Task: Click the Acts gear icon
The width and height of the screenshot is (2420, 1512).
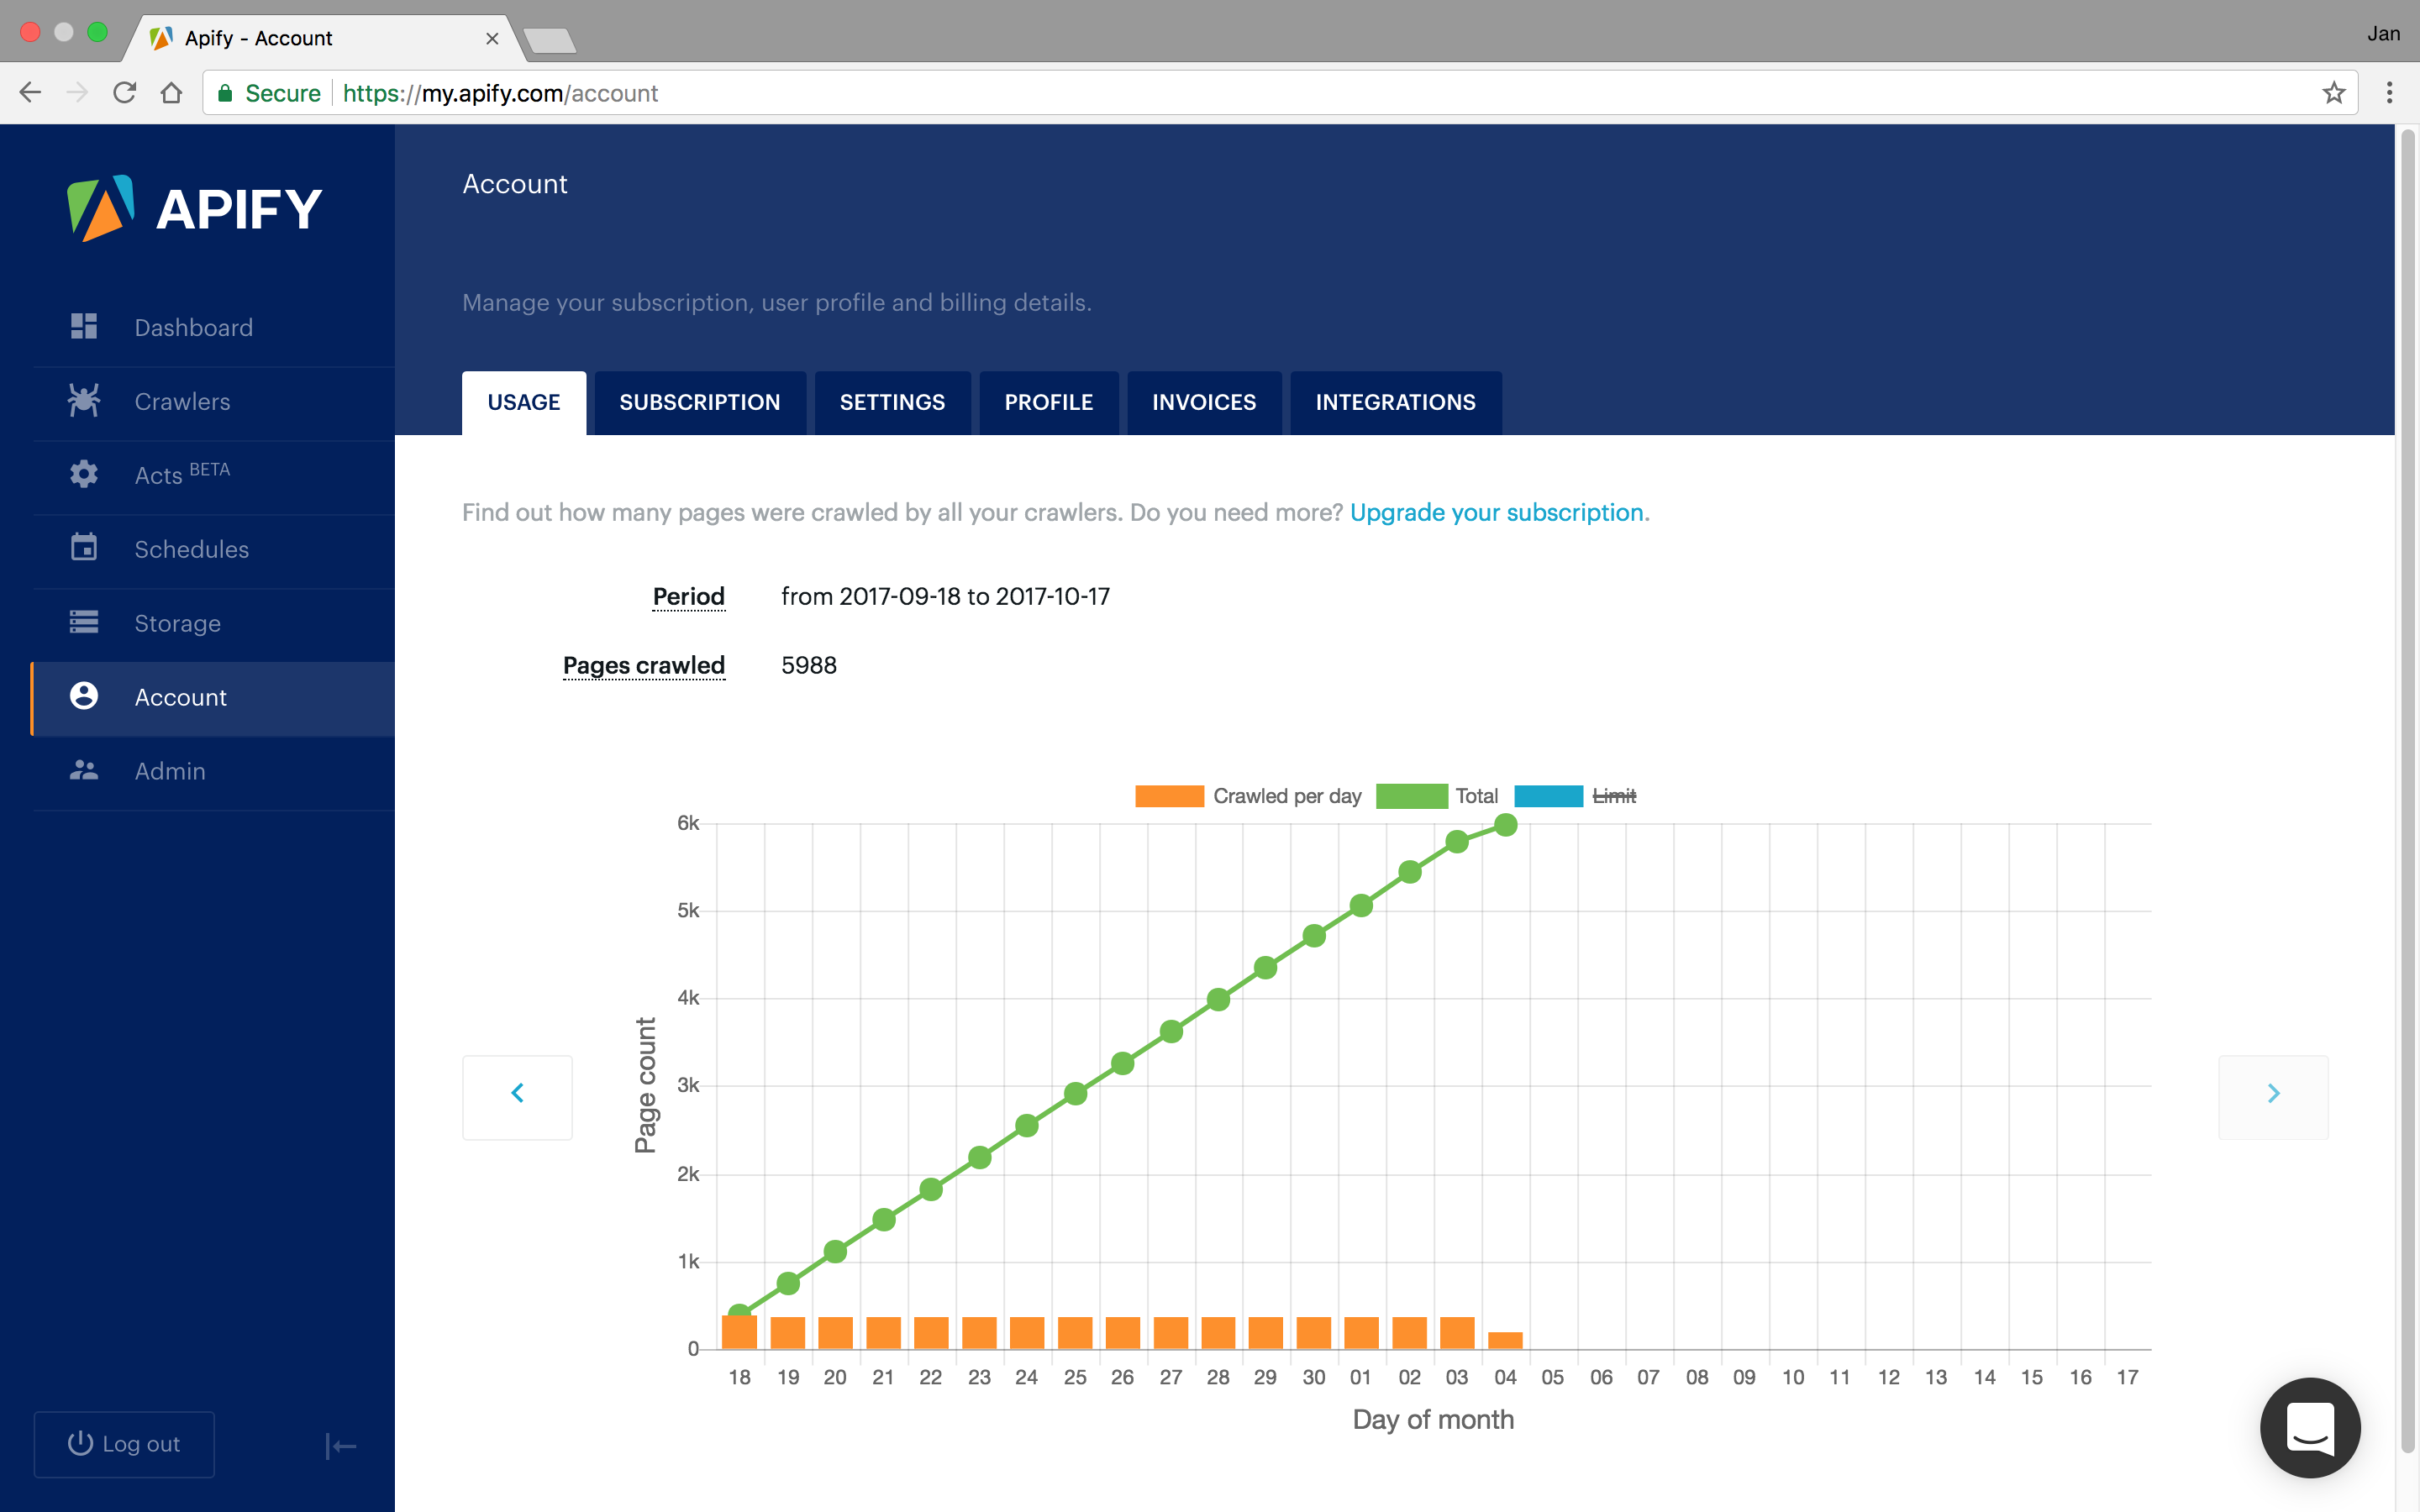Action: pyautogui.click(x=84, y=474)
